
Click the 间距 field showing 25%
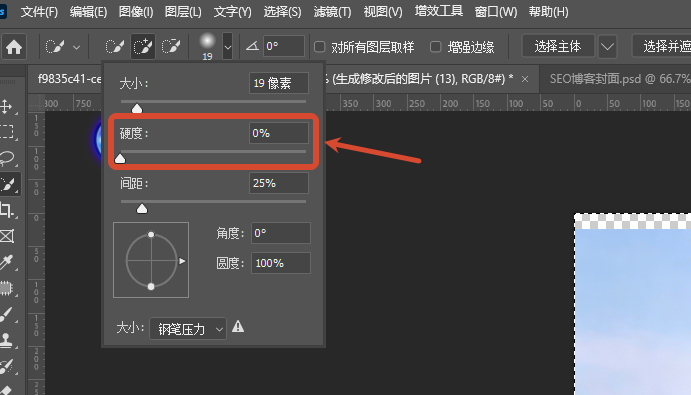(x=279, y=183)
